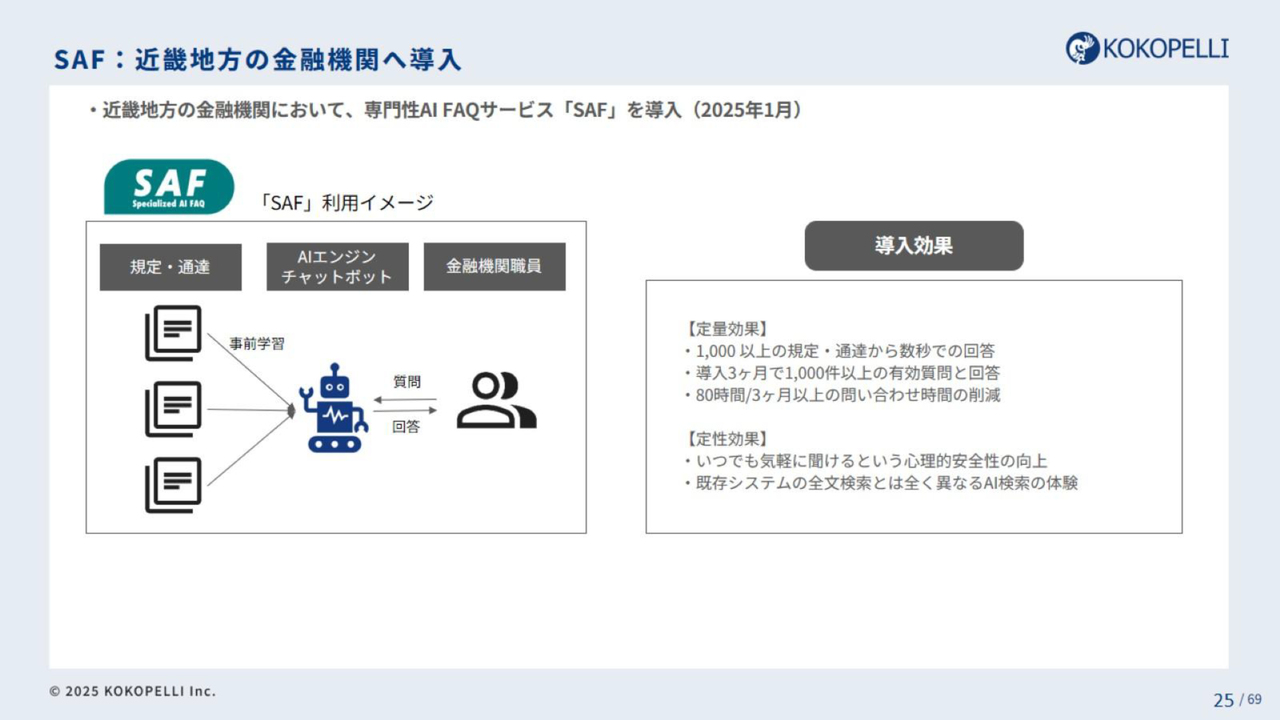Click the line 既存システムの全文検索とは全く異なるAI検索の体験
The height and width of the screenshot is (720, 1280).
point(881,483)
